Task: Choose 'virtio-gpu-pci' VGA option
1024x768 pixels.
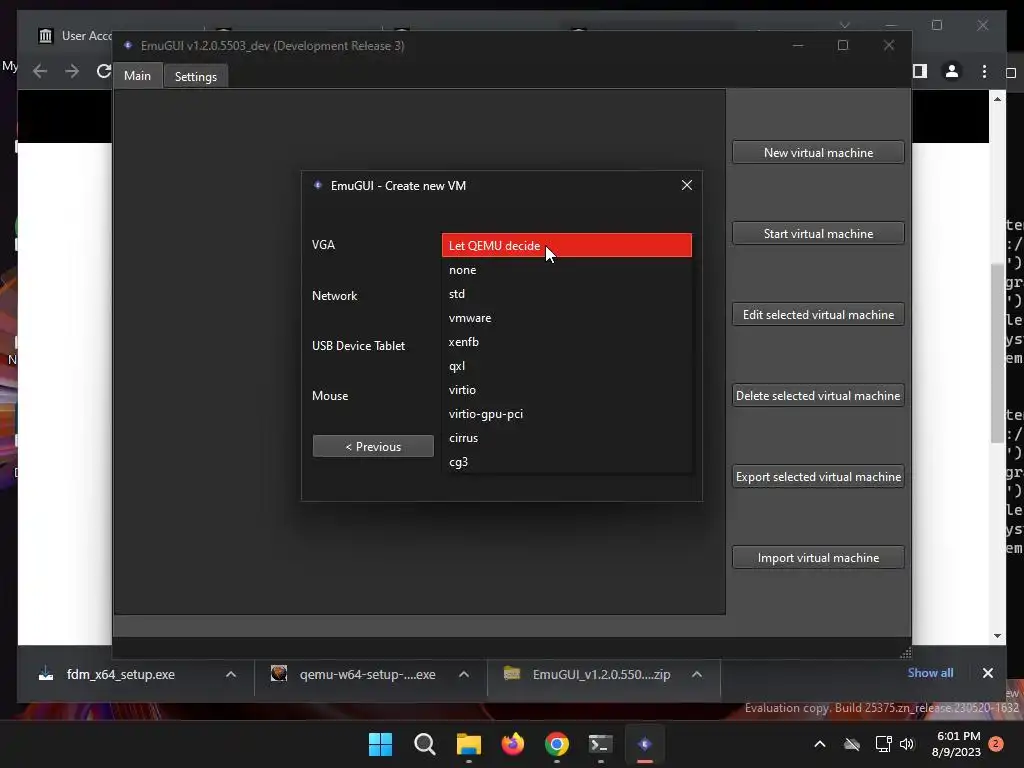Action: tap(566, 414)
